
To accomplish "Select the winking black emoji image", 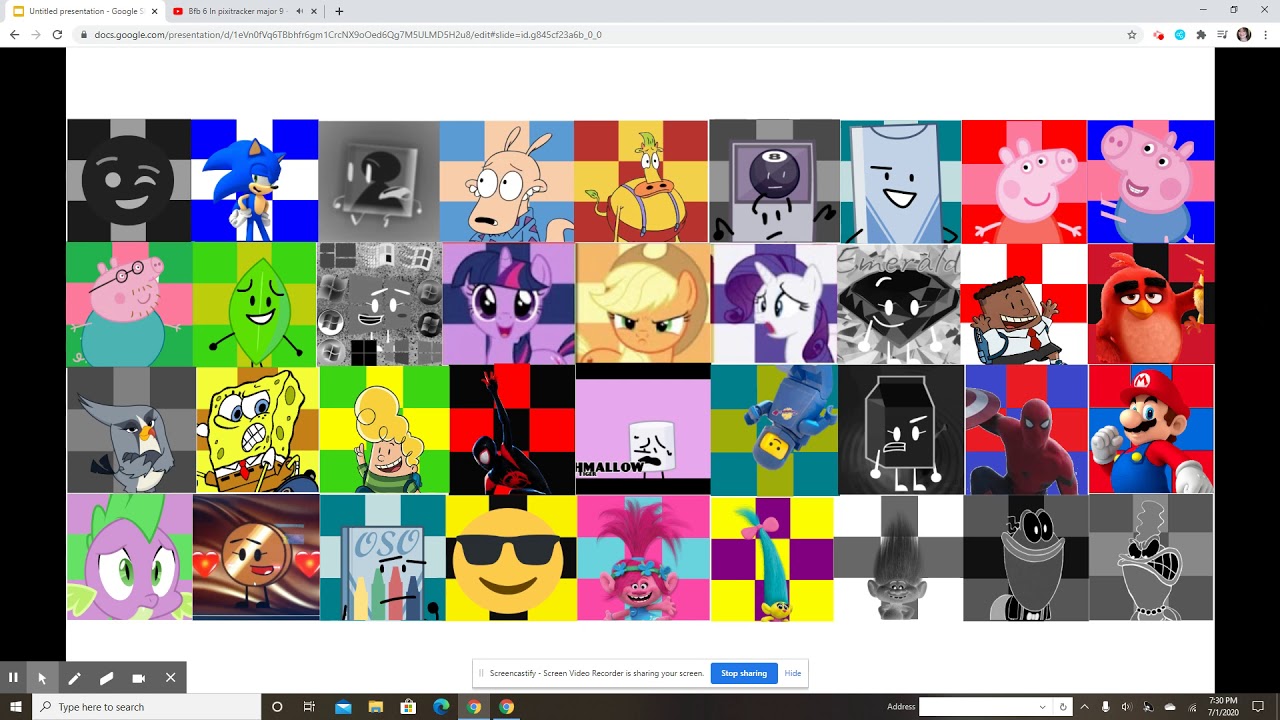I will point(129,181).
